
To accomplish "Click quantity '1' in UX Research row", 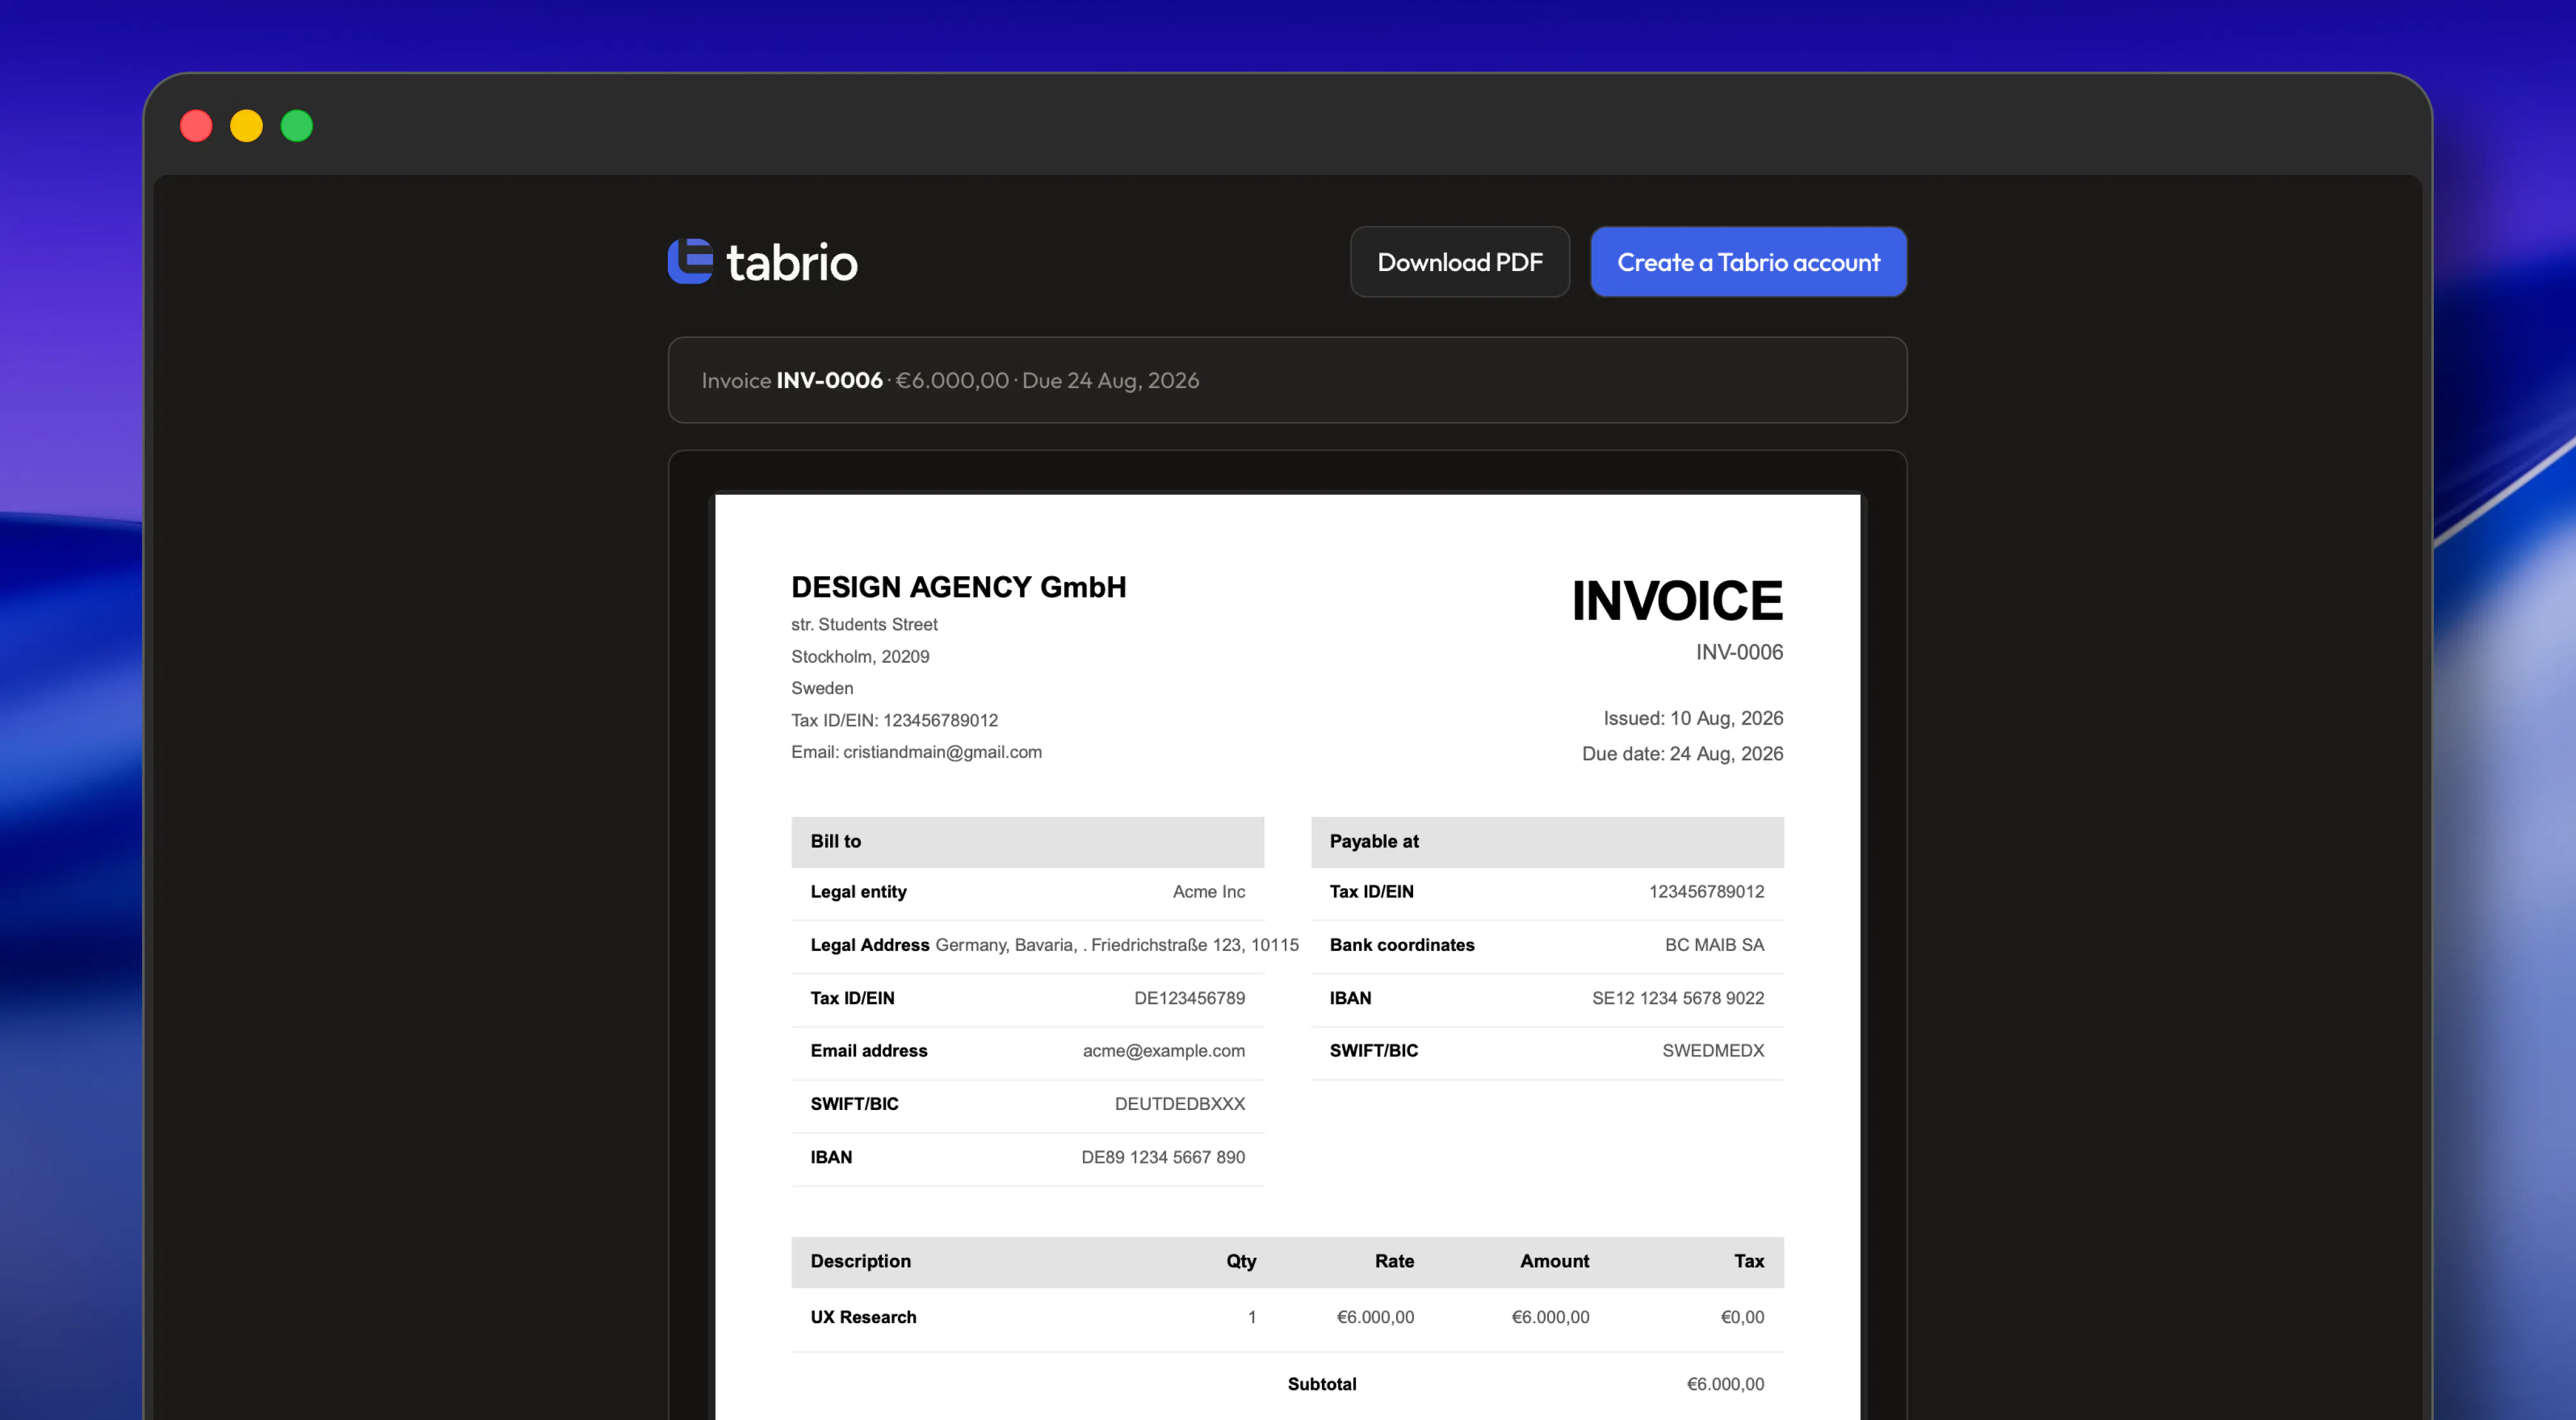I will [1251, 1318].
